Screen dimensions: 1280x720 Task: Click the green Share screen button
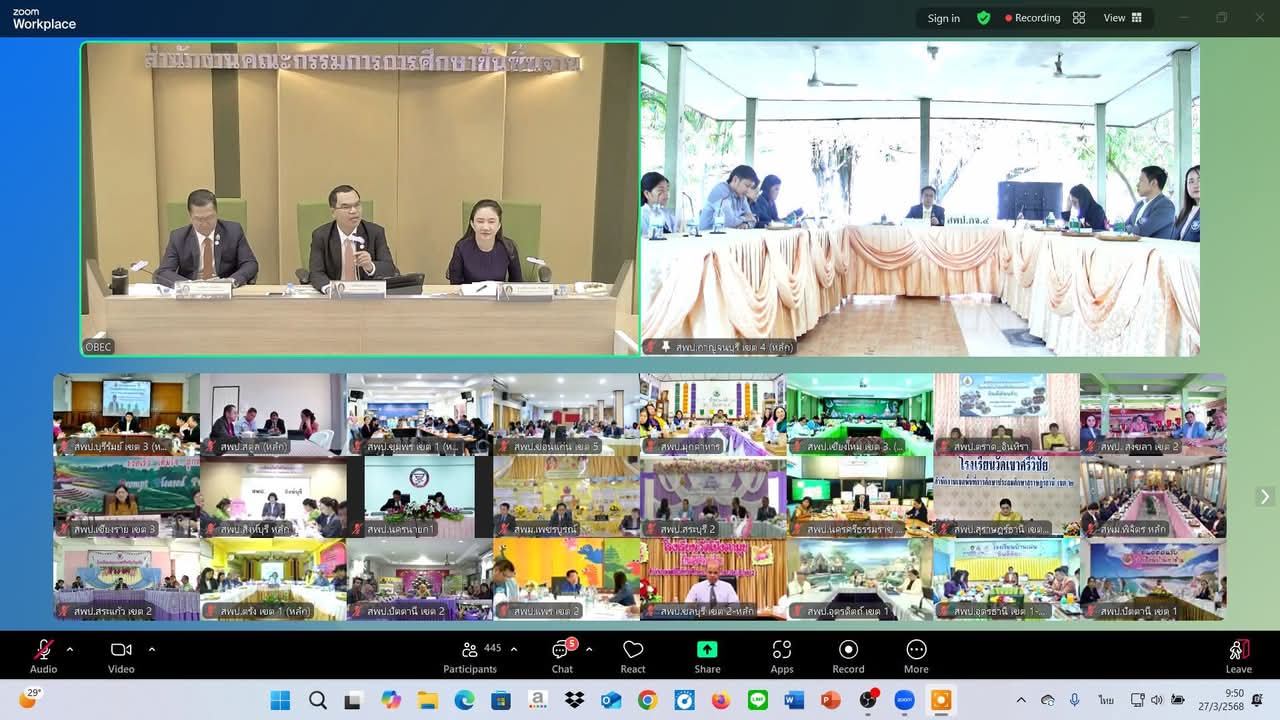tap(707, 656)
